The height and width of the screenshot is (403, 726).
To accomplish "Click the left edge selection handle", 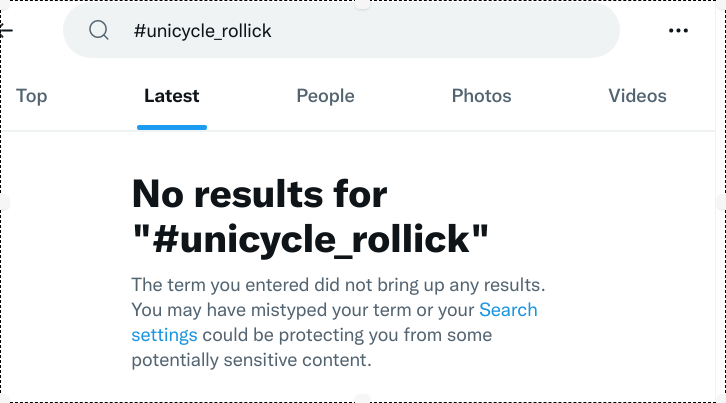I will (x=4, y=202).
